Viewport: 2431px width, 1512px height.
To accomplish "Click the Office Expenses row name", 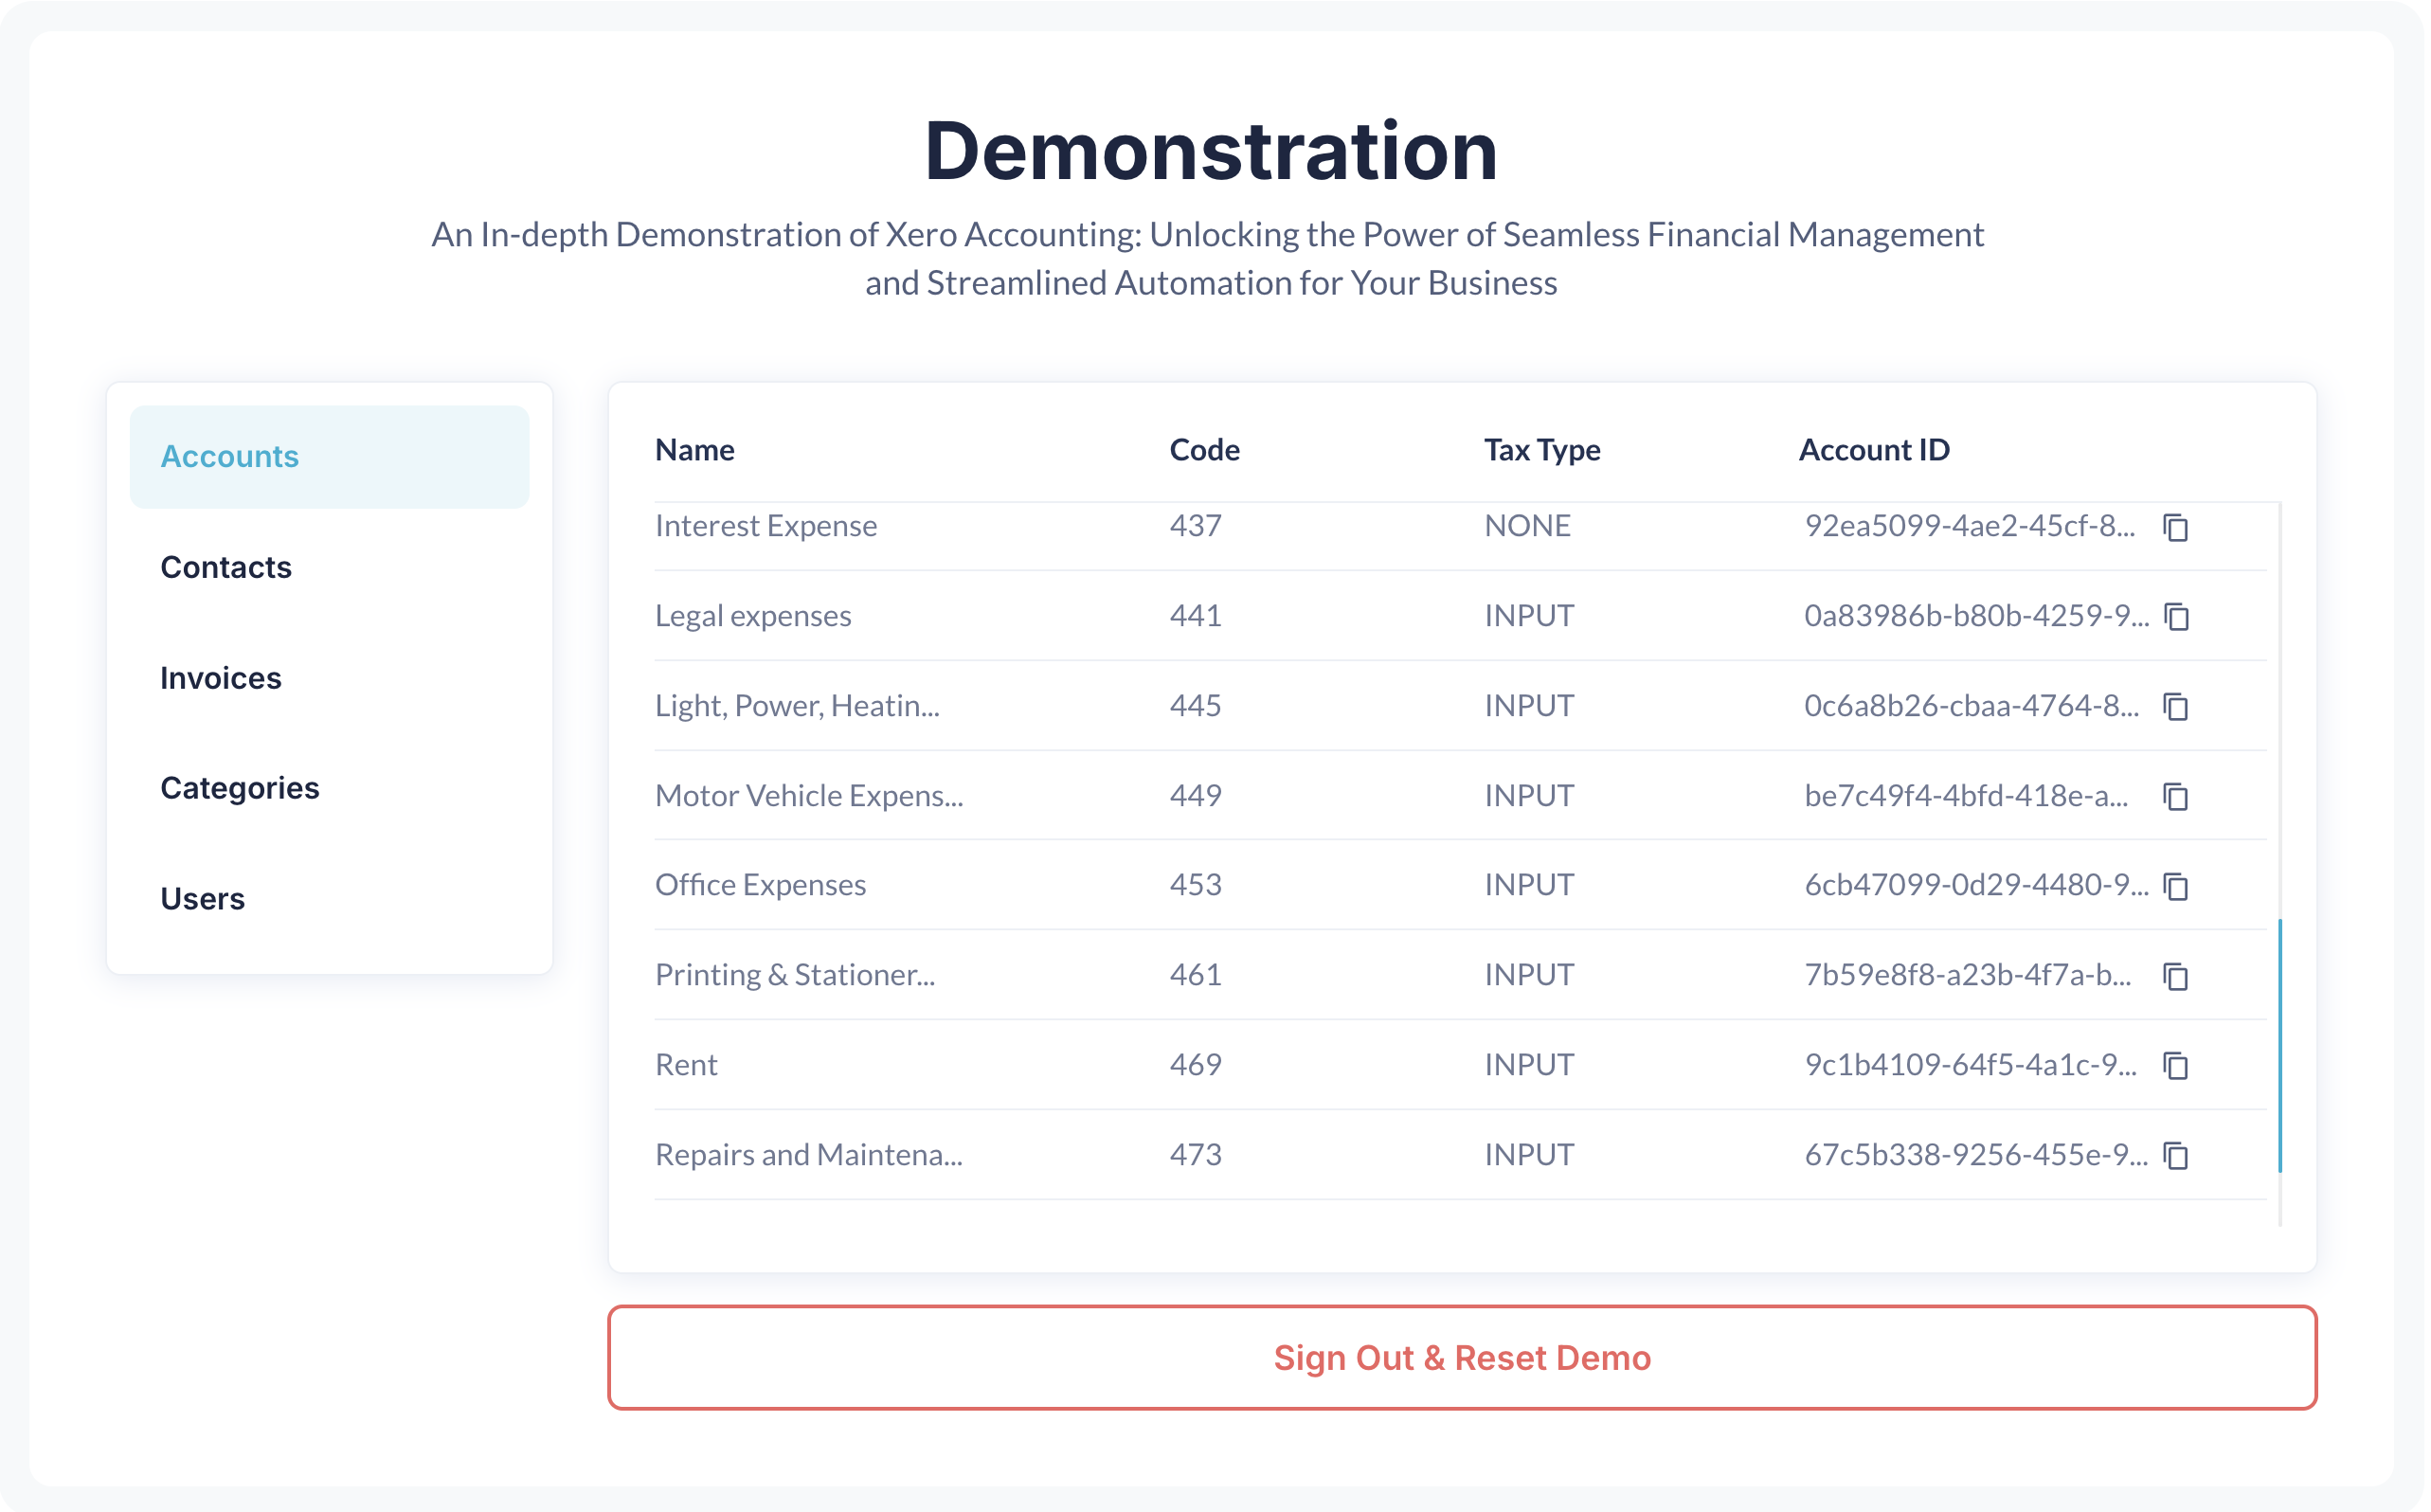I will click(x=762, y=886).
